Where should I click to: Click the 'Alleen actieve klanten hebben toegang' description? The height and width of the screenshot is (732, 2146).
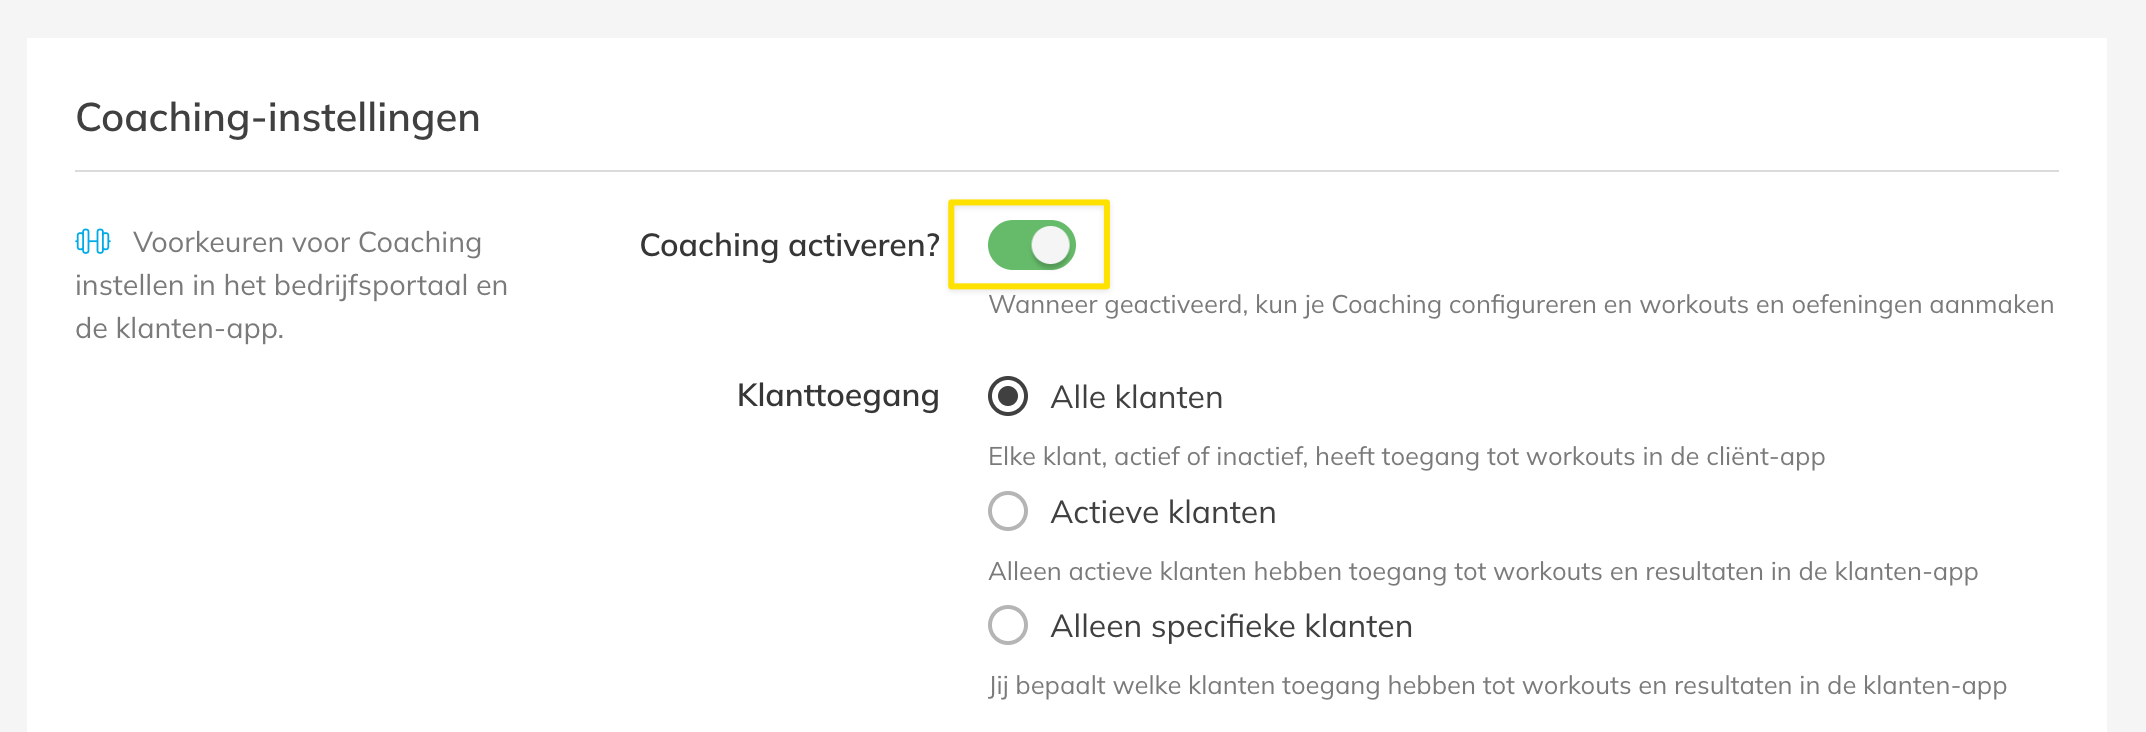pos(1482,572)
